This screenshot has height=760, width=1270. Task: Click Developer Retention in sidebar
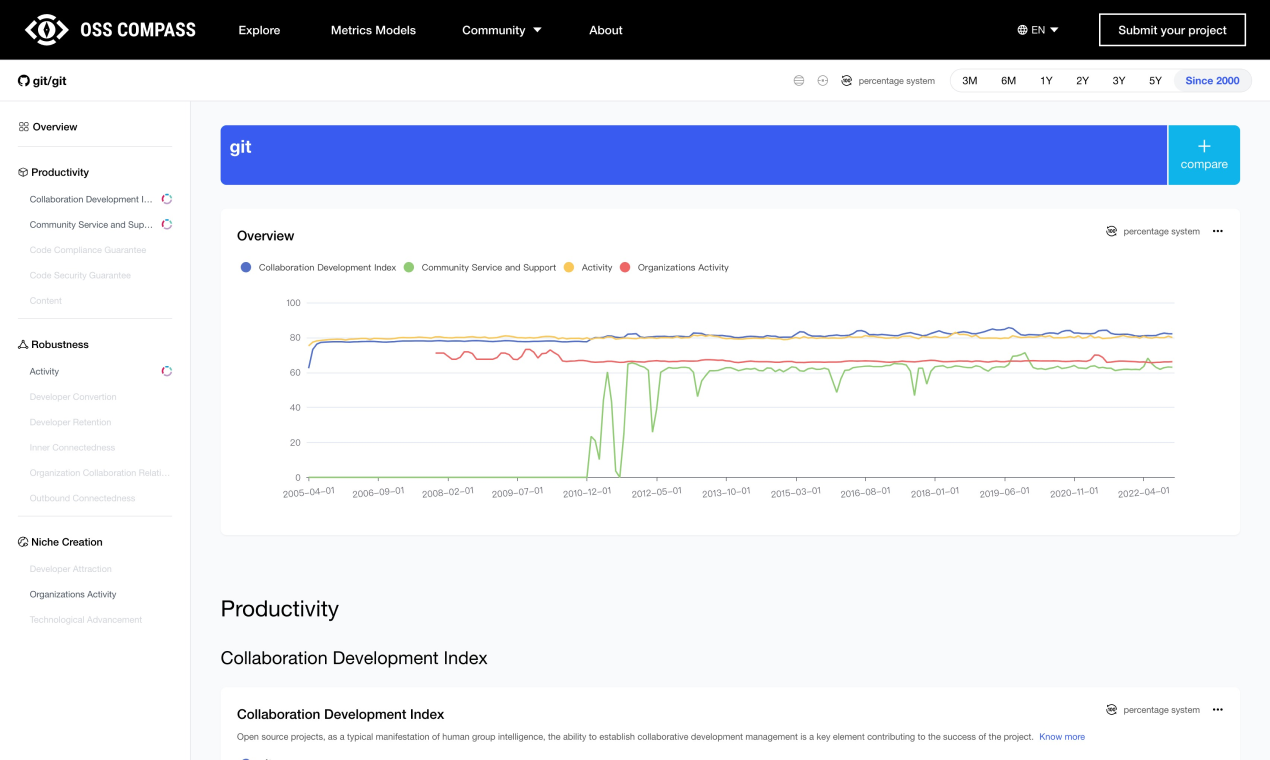tap(70, 422)
